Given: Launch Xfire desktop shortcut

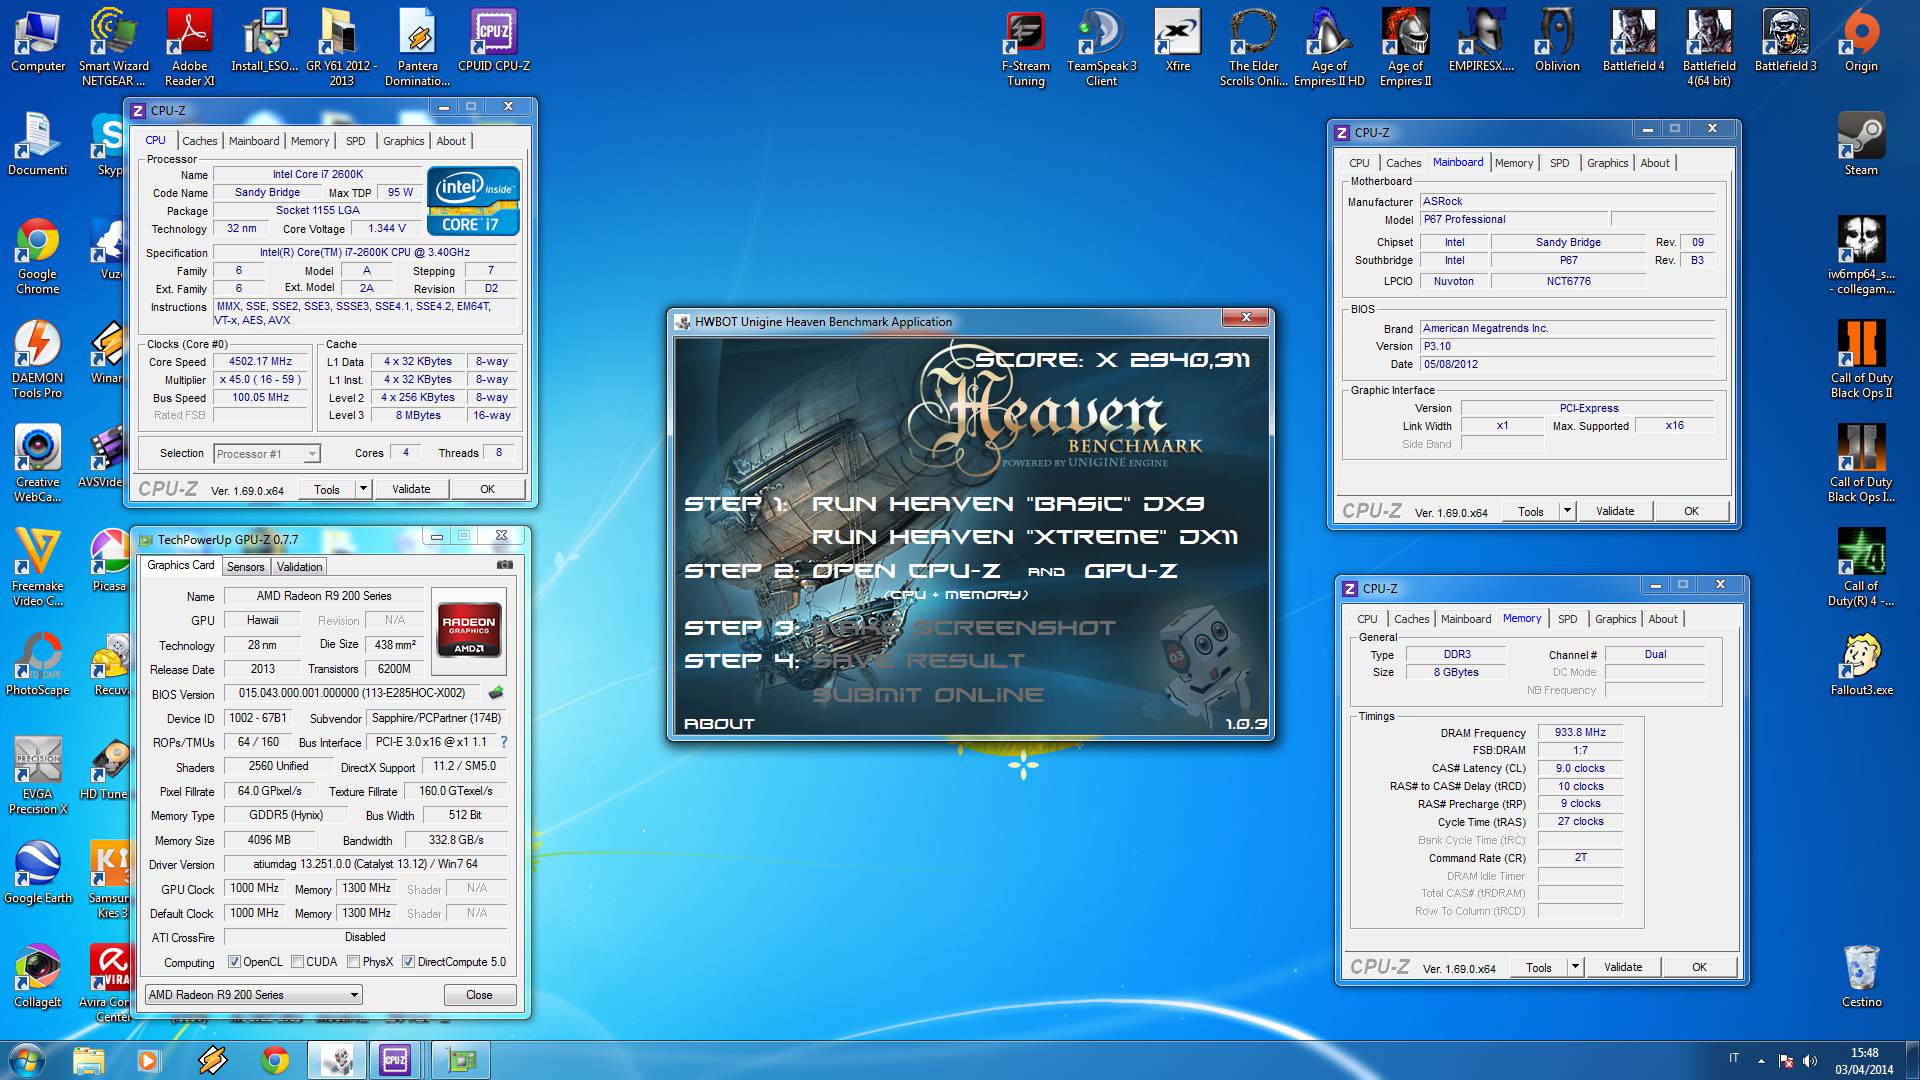Looking at the screenshot, I should pyautogui.click(x=1178, y=41).
